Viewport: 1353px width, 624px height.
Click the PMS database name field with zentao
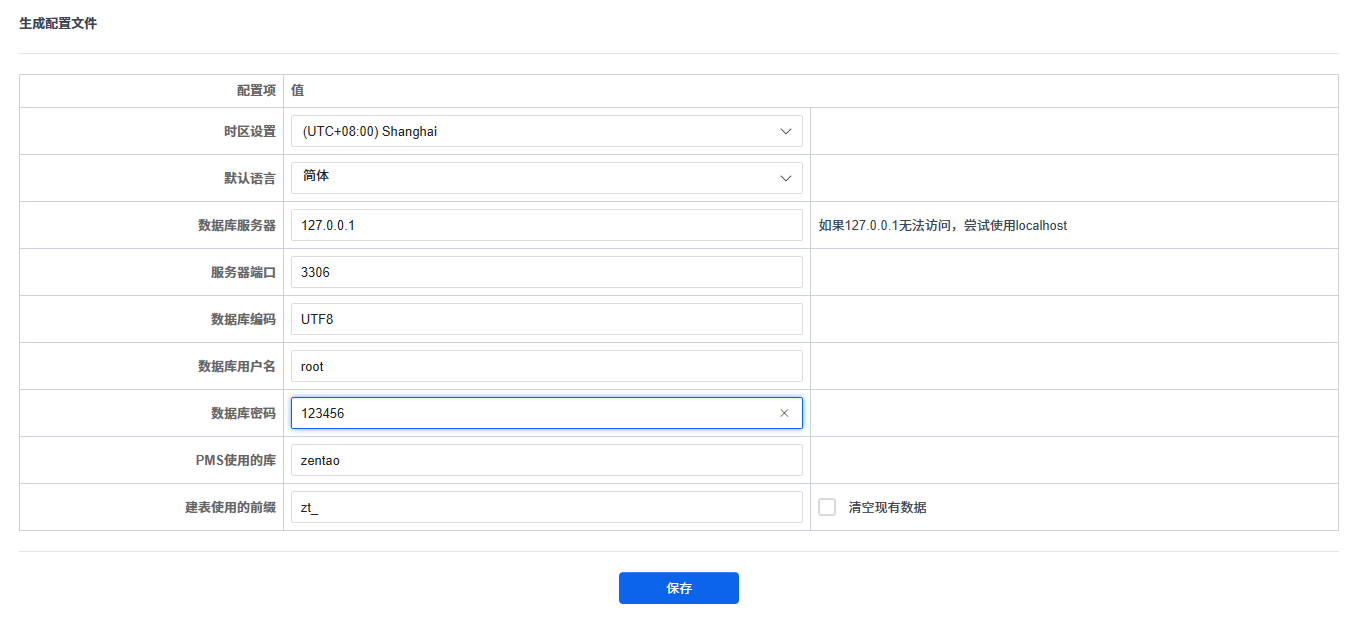coord(546,460)
